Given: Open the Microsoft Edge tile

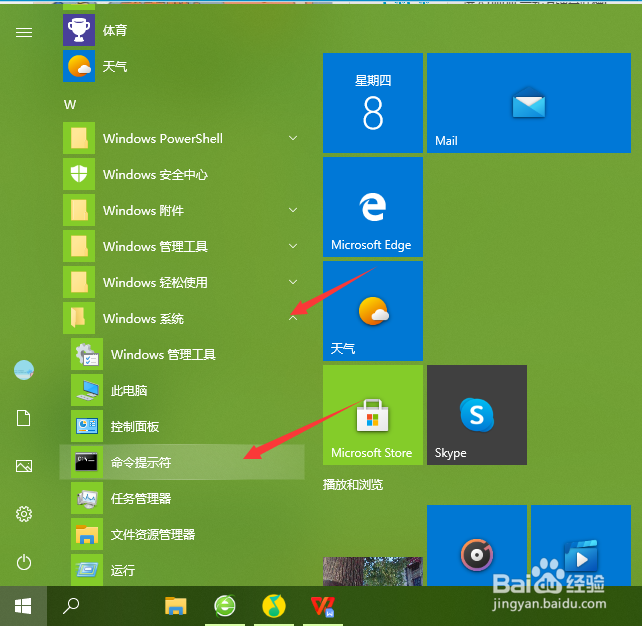Looking at the screenshot, I should pyautogui.click(x=373, y=207).
